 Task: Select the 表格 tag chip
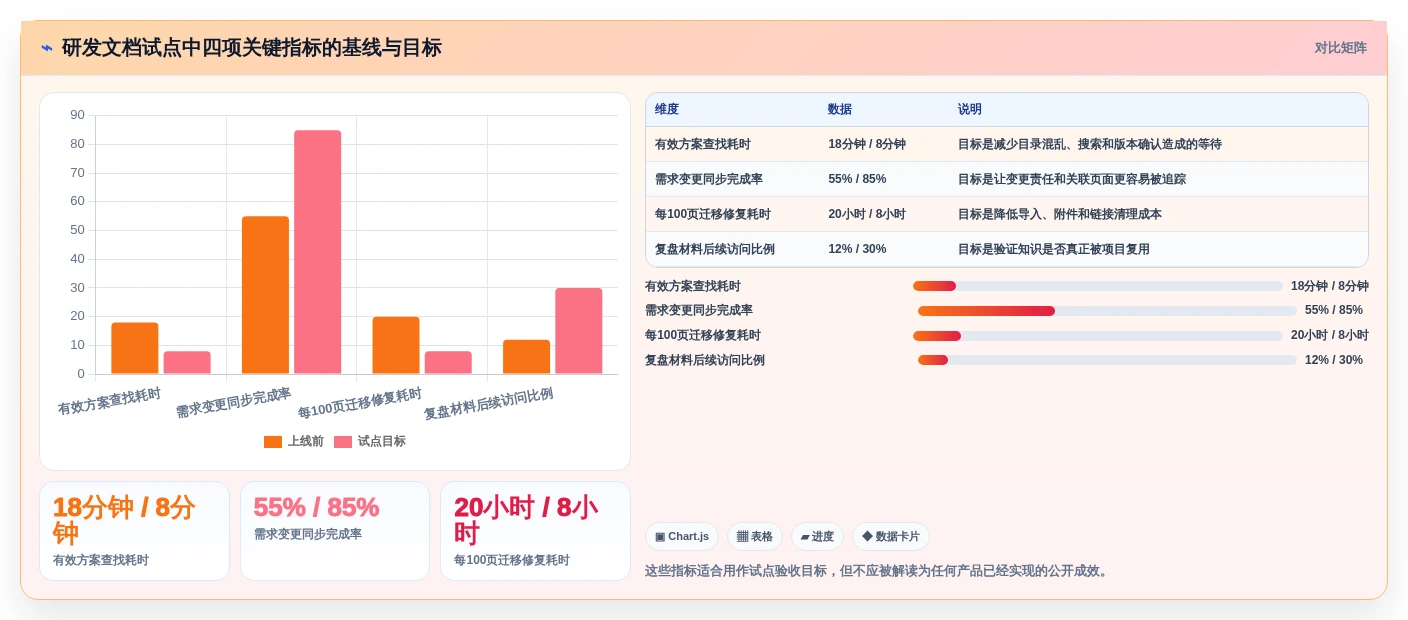point(755,537)
